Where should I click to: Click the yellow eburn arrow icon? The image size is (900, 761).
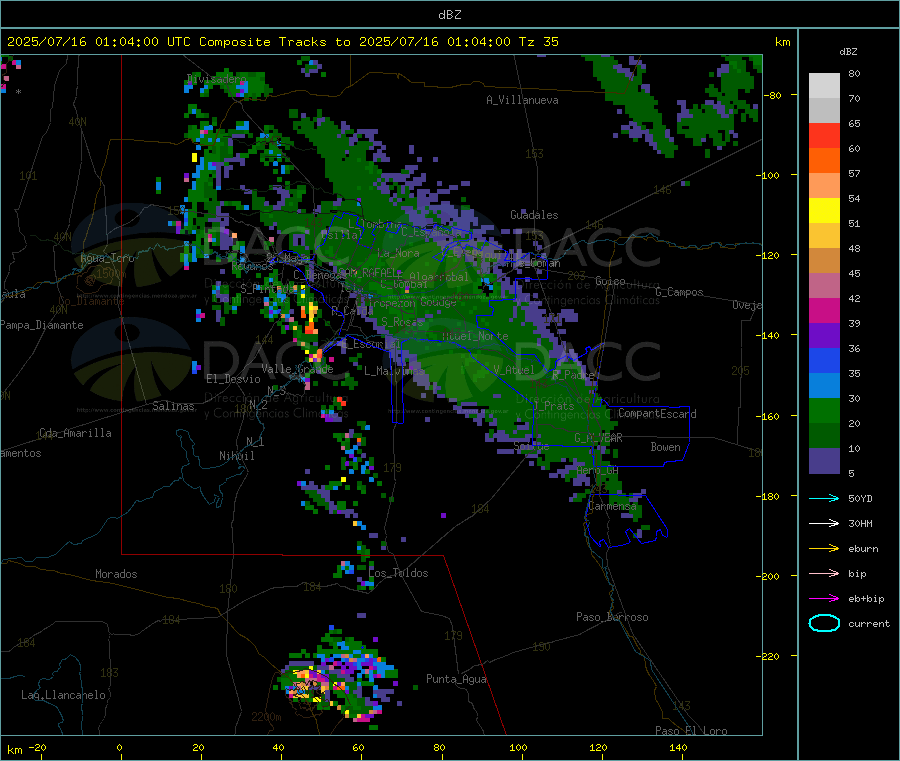824,549
